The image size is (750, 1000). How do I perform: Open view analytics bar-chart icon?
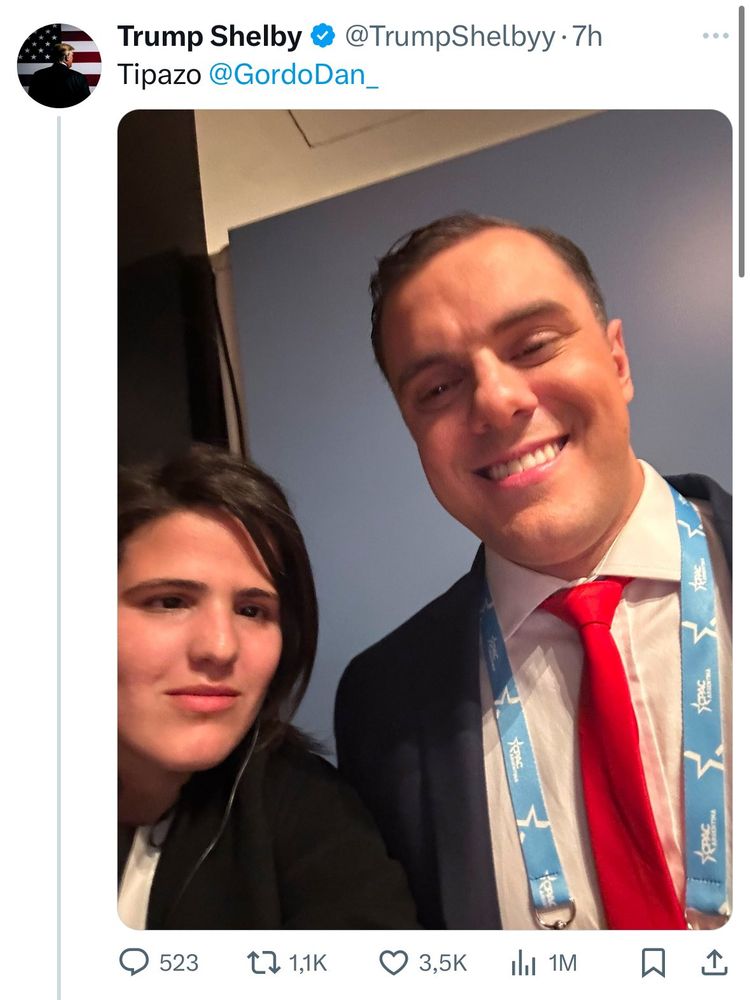523,963
